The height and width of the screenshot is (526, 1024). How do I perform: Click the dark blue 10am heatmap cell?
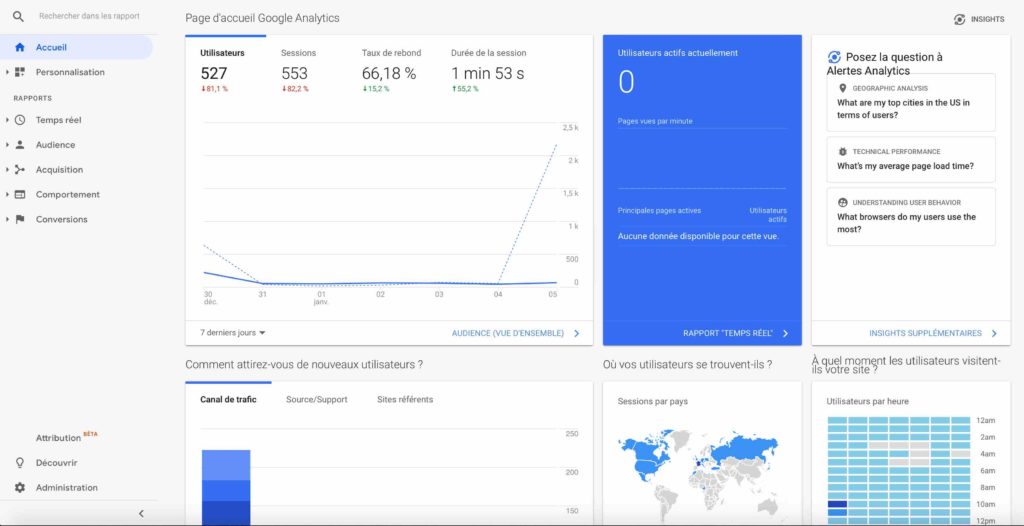click(837, 504)
